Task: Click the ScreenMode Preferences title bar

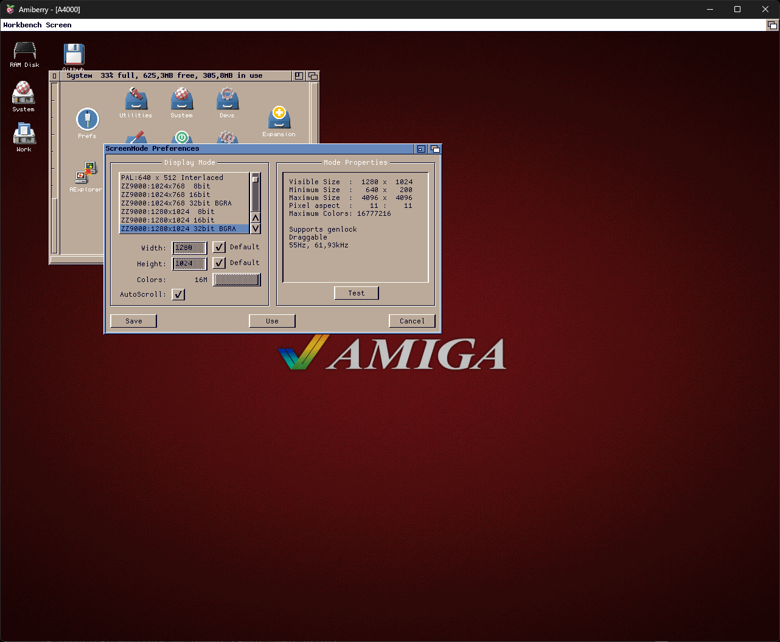Action: click(259, 149)
